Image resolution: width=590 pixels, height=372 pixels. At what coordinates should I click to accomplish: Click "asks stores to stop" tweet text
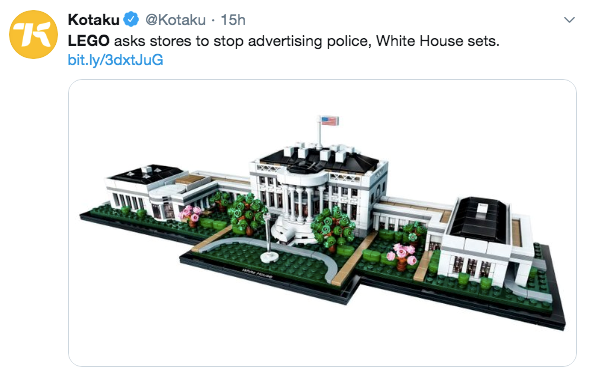click(179, 41)
